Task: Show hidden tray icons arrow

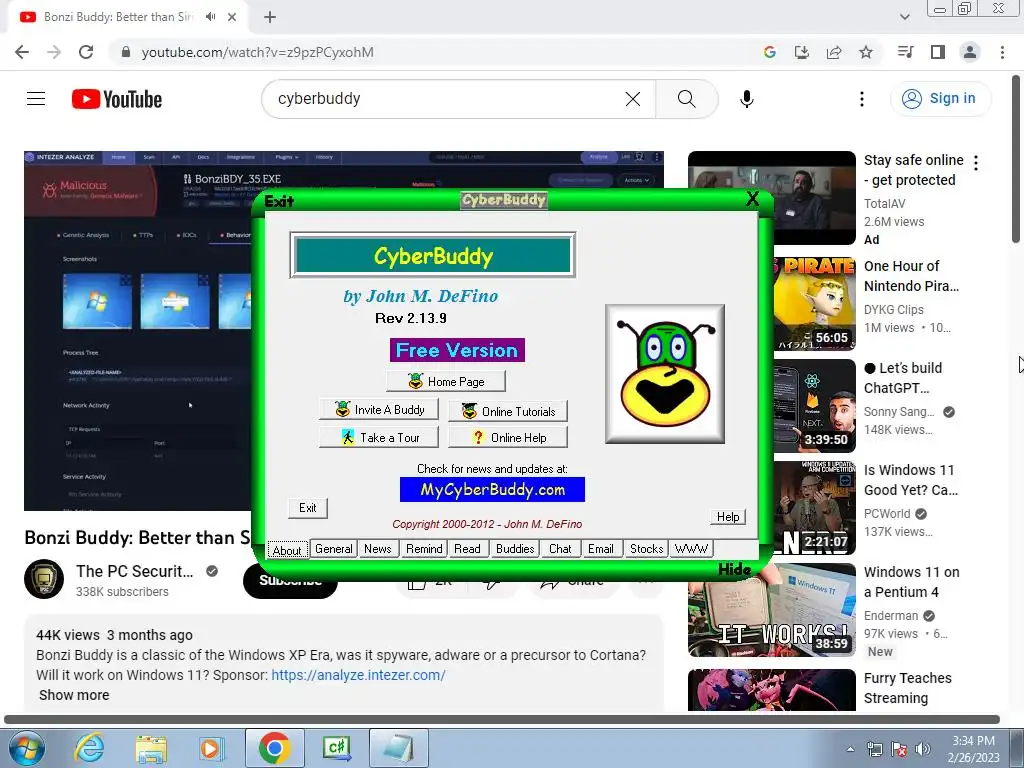Action: coord(850,749)
